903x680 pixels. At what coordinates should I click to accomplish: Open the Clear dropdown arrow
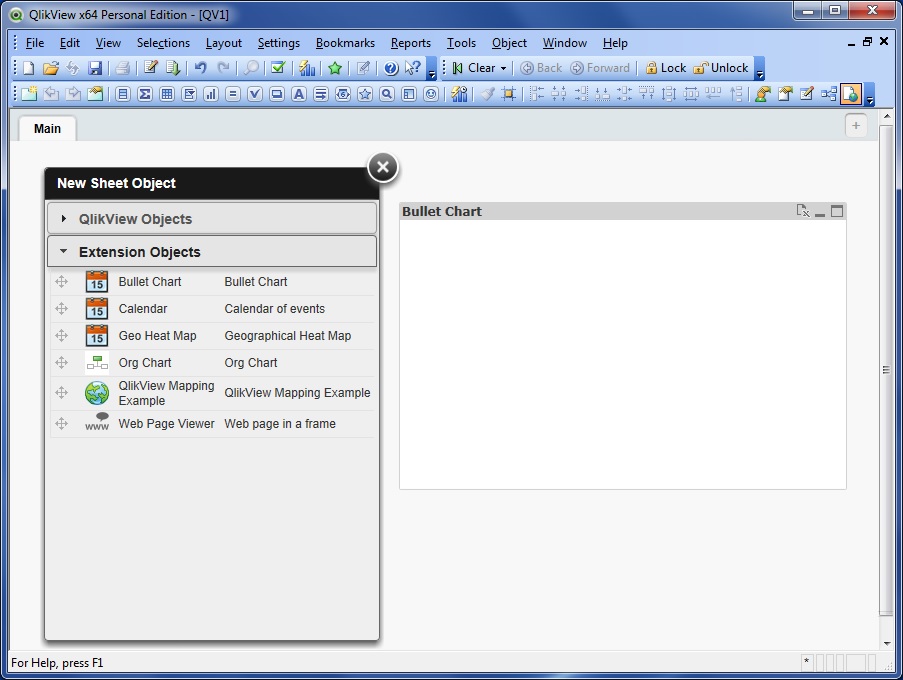pyautogui.click(x=503, y=69)
